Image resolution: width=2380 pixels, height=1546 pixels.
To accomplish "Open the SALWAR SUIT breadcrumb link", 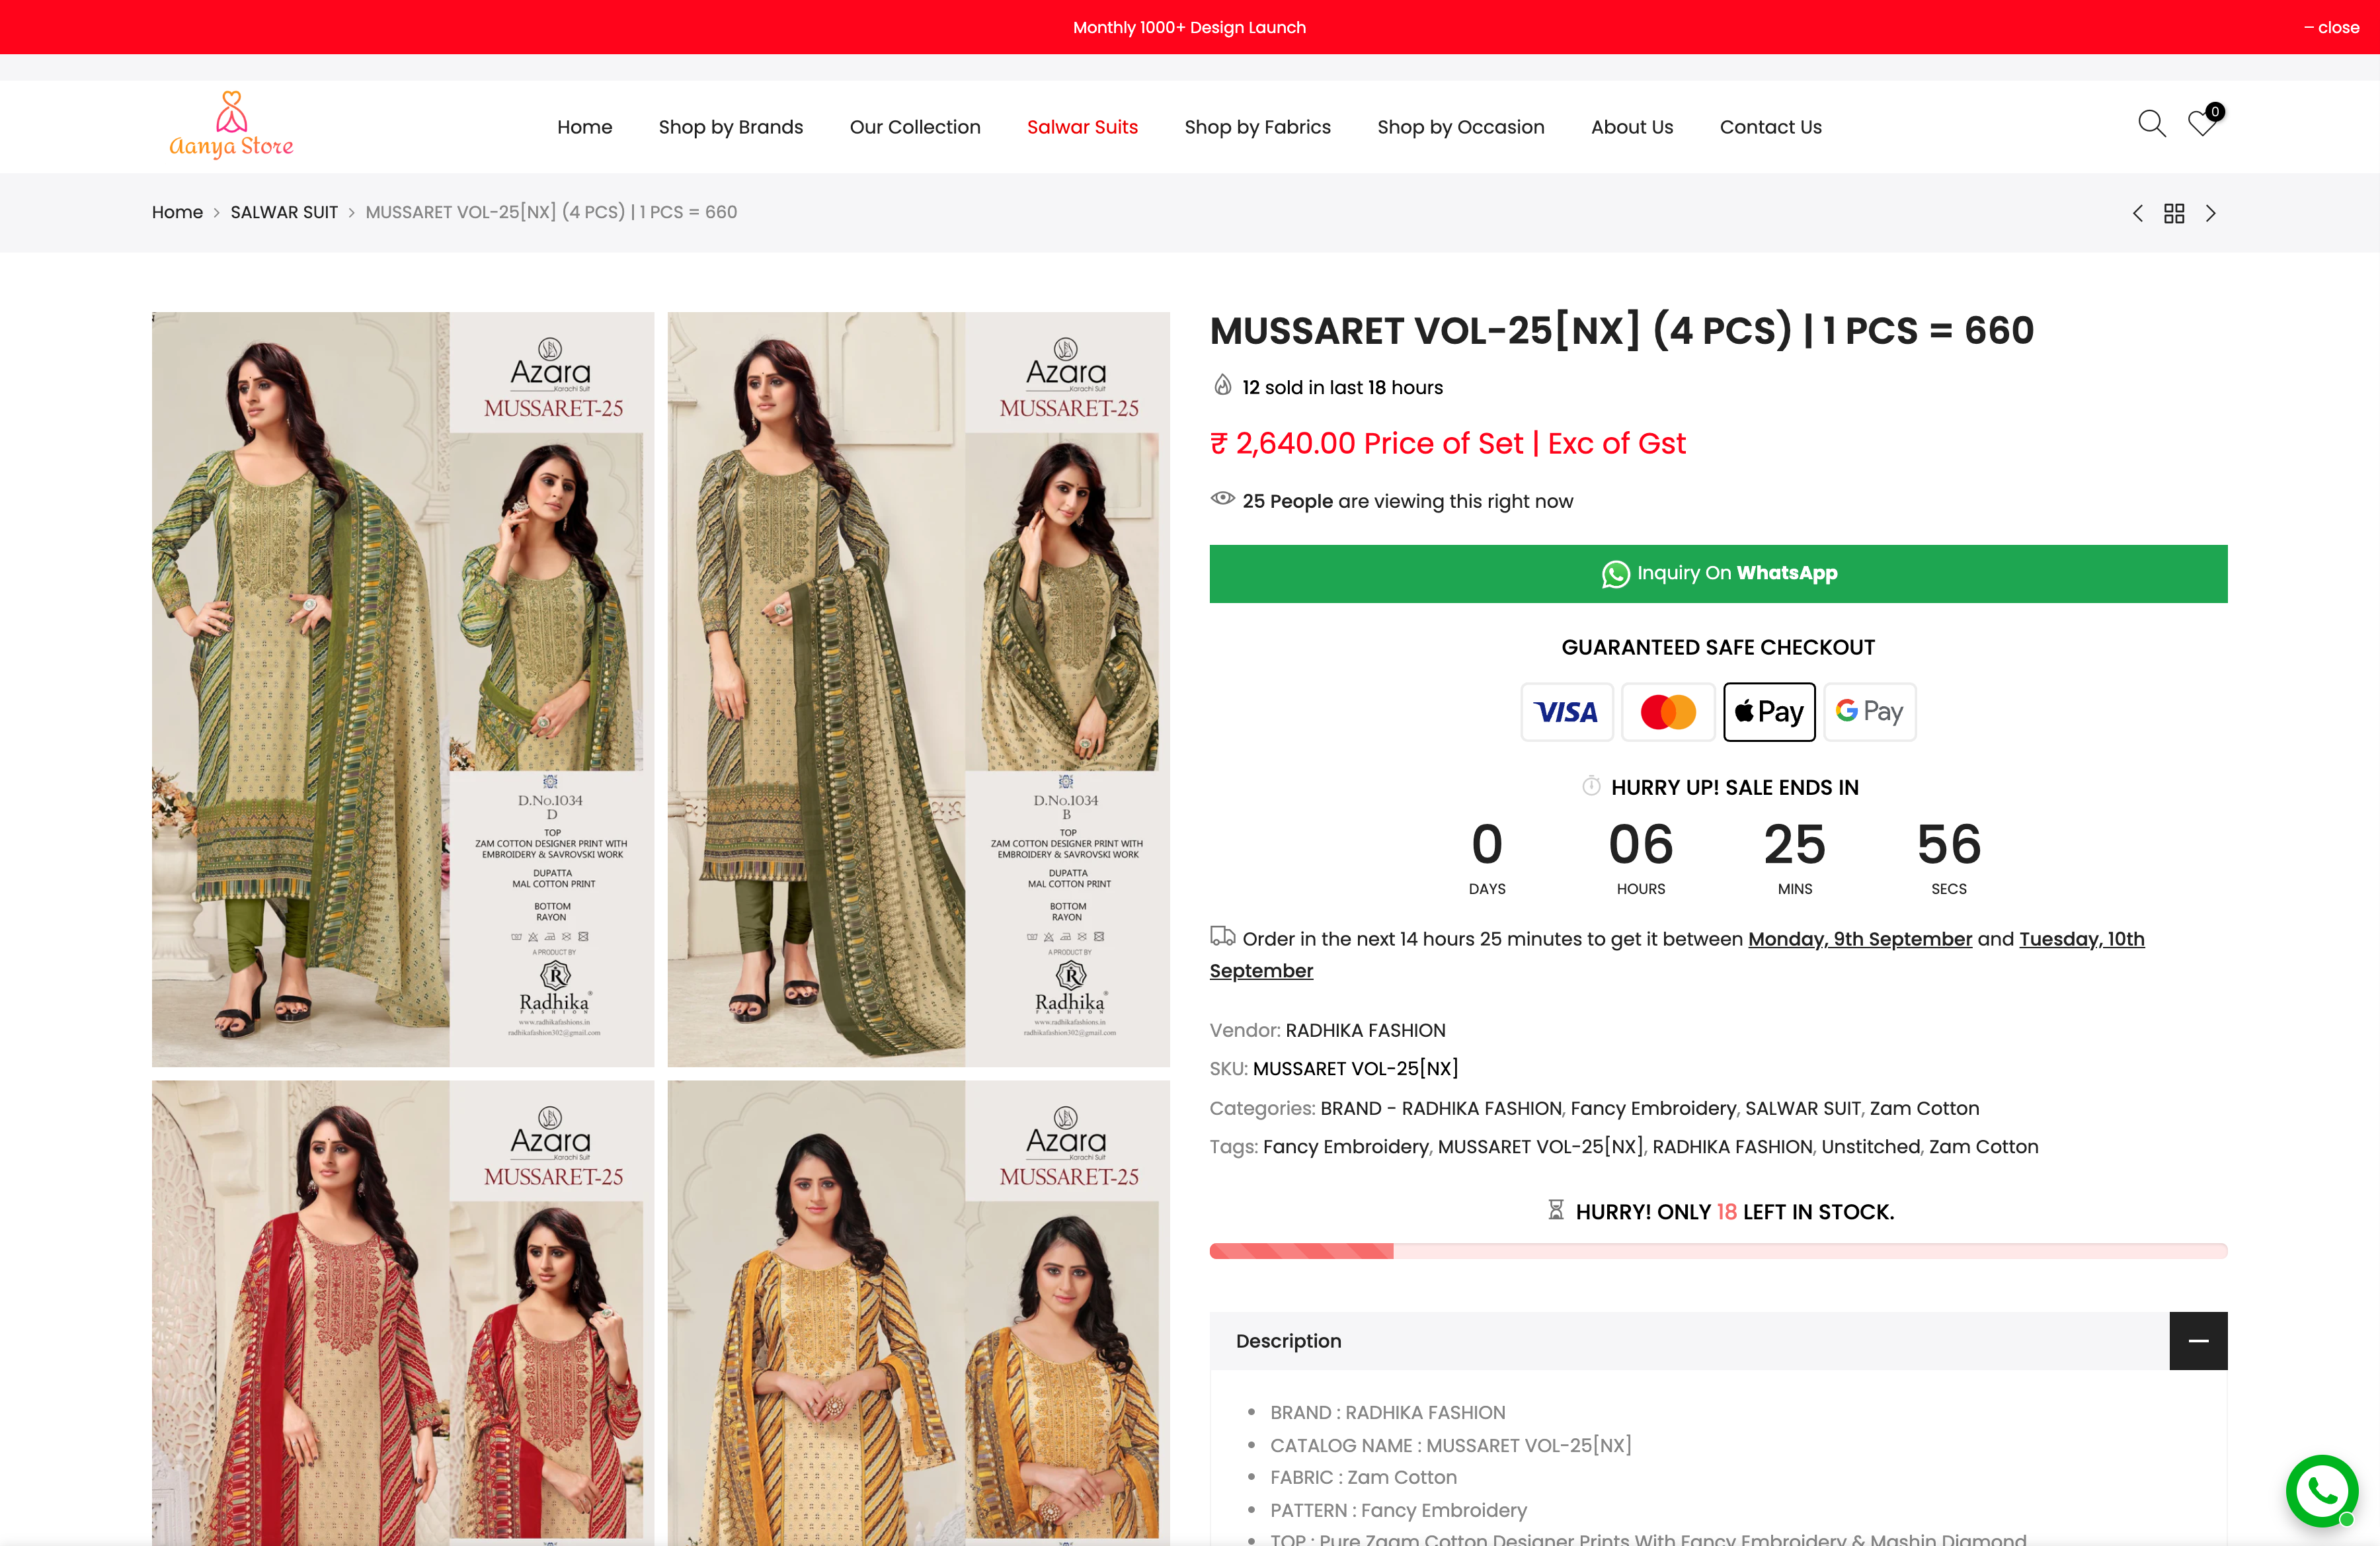I will click(284, 212).
